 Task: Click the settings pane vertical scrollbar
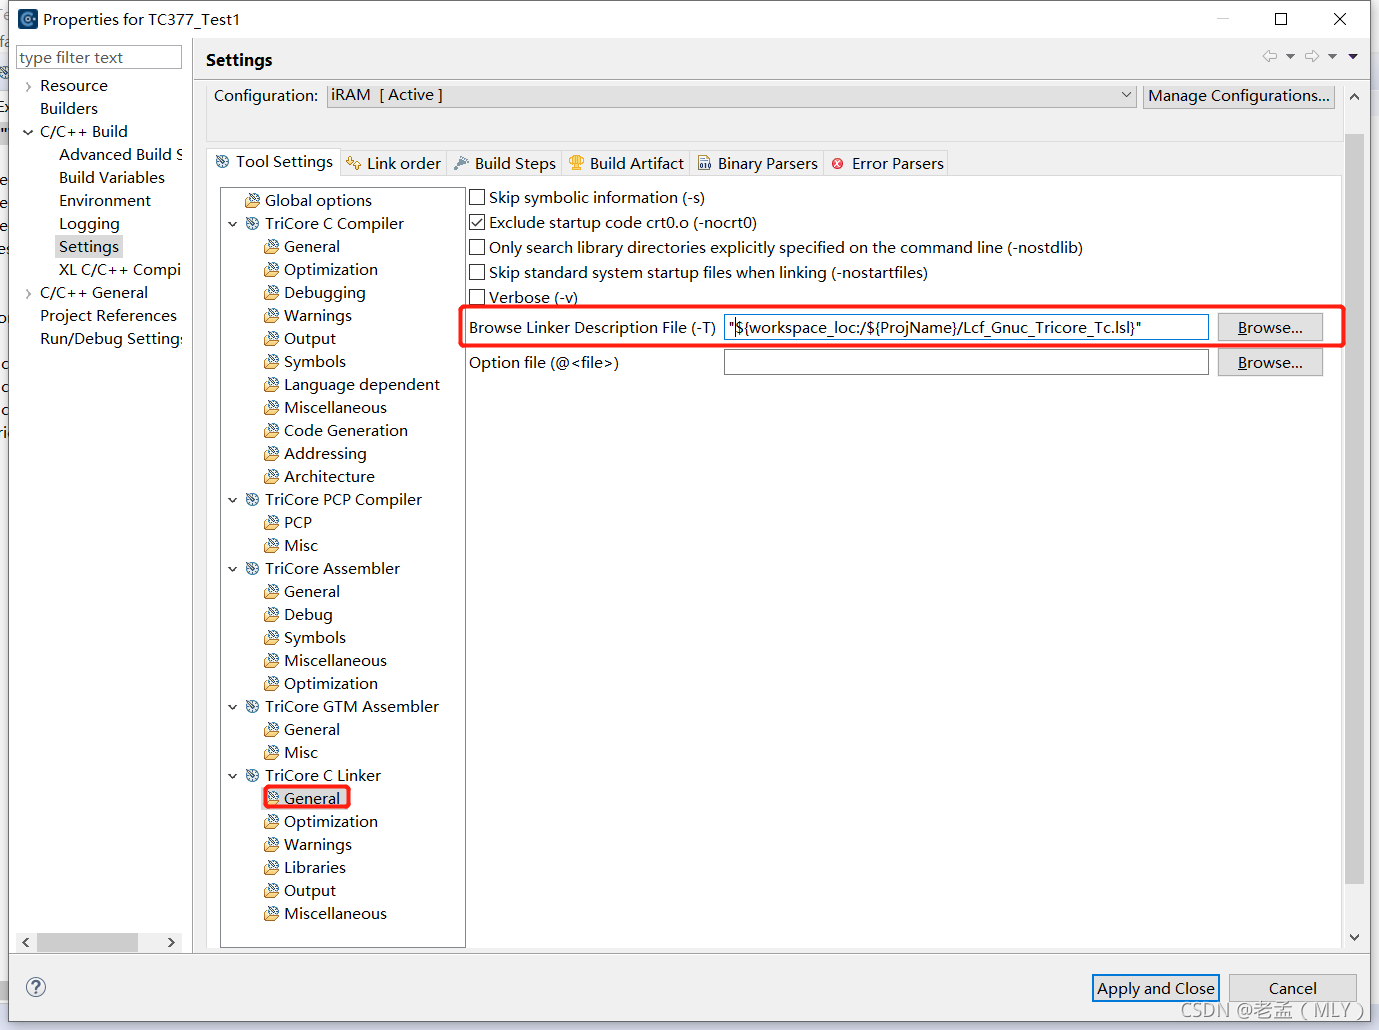click(1354, 508)
